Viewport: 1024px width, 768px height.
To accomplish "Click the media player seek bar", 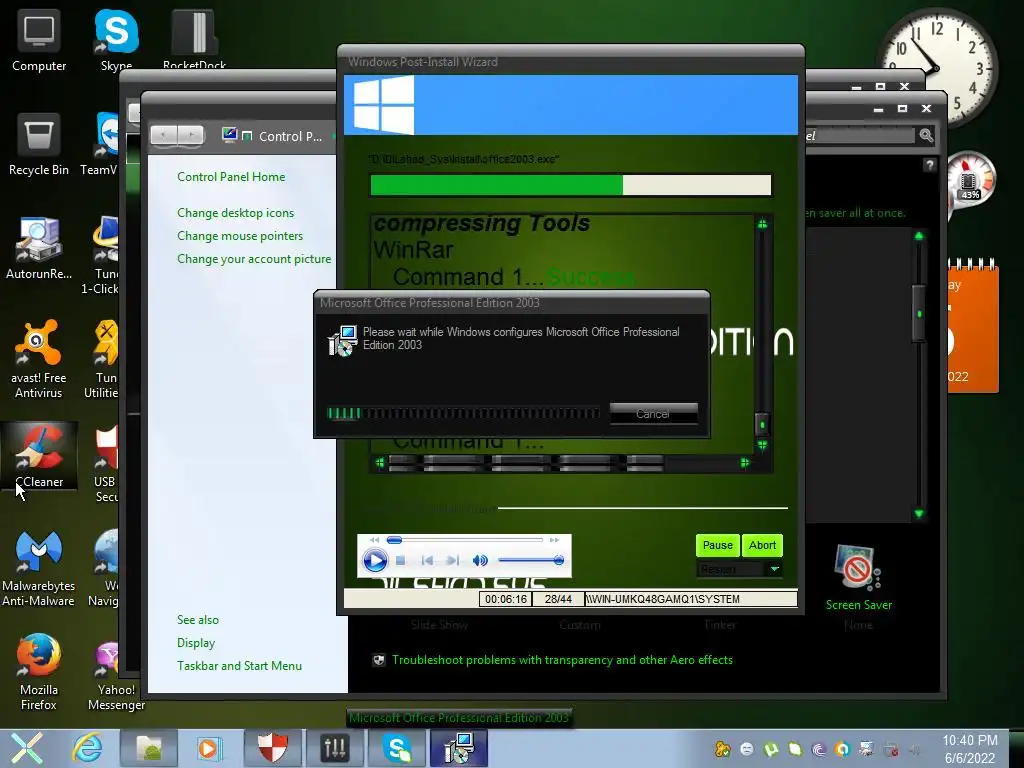I will coord(465,540).
